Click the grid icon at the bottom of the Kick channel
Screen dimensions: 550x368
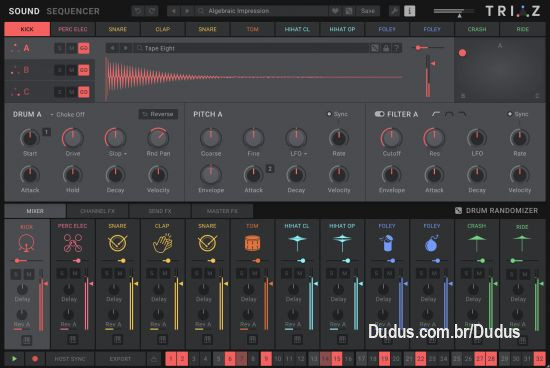coord(27,340)
